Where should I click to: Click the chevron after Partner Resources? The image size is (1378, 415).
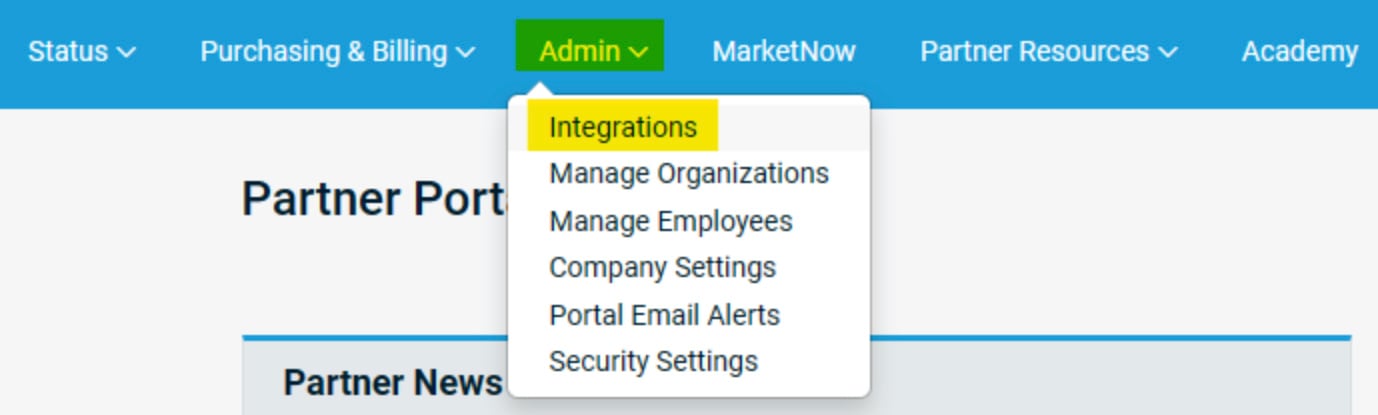1167,52
